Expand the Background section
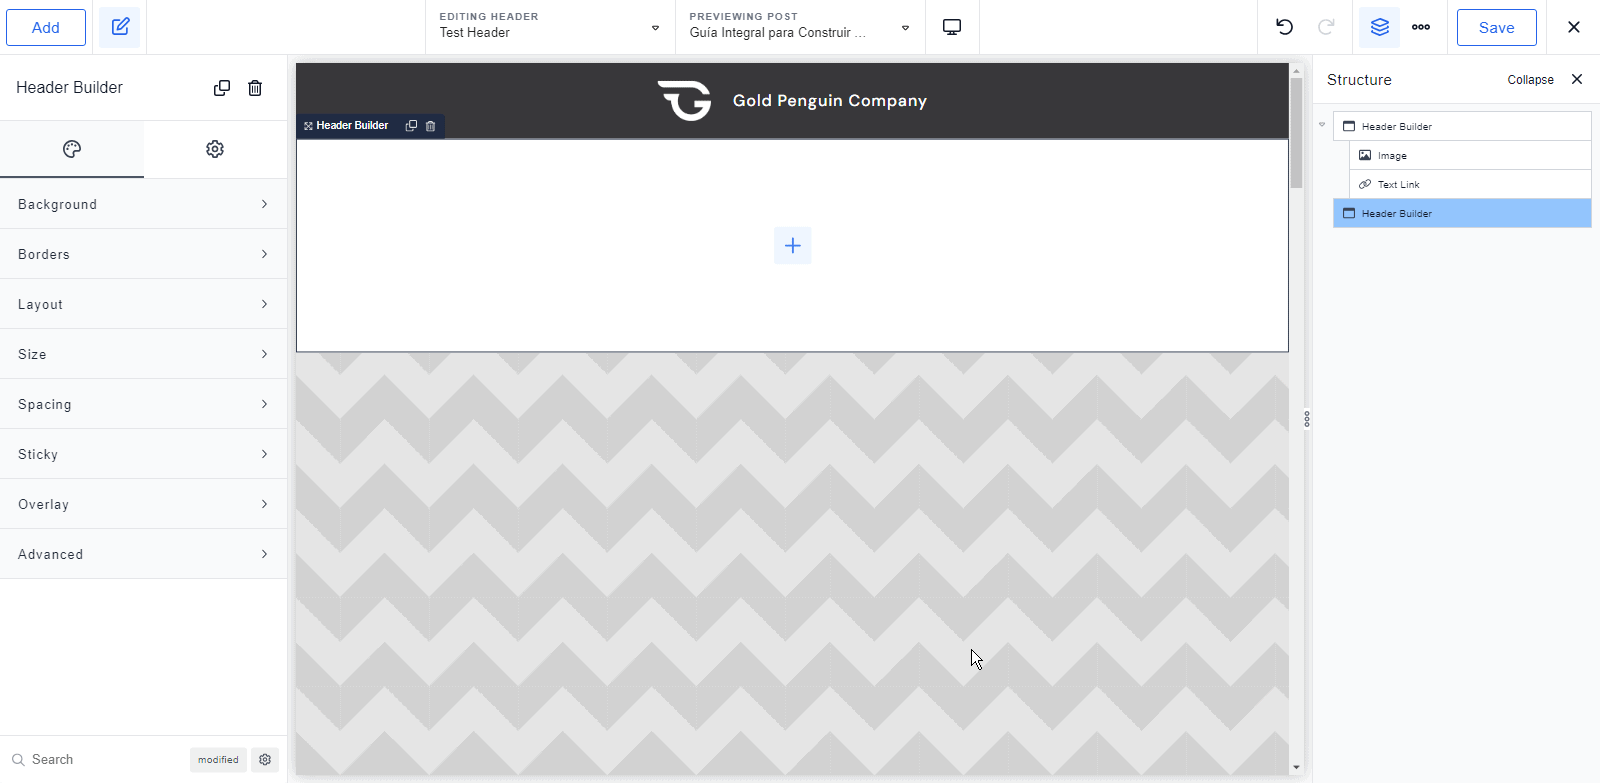1600x783 pixels. click(x=143, y=204)
